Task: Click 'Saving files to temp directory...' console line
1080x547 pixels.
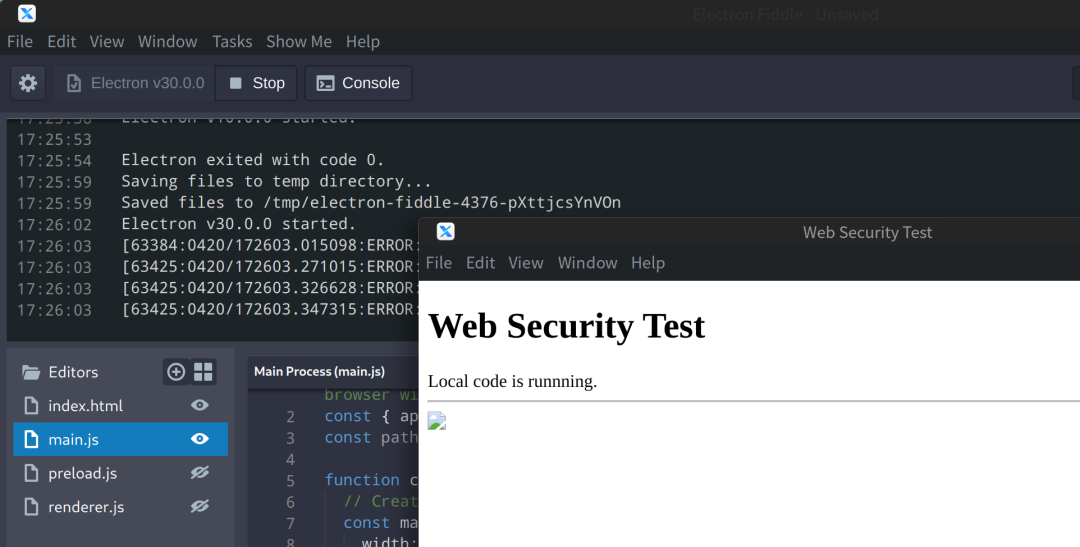Action: [x=276, y=181]
